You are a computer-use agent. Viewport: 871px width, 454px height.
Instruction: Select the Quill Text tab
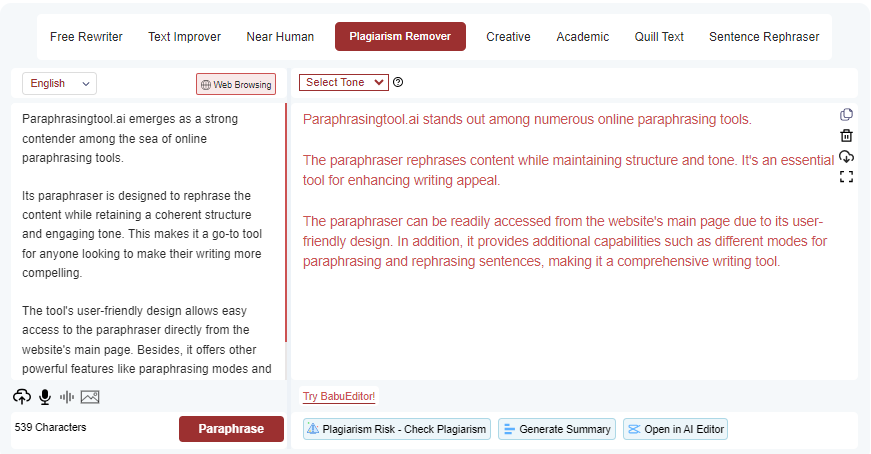659,37
